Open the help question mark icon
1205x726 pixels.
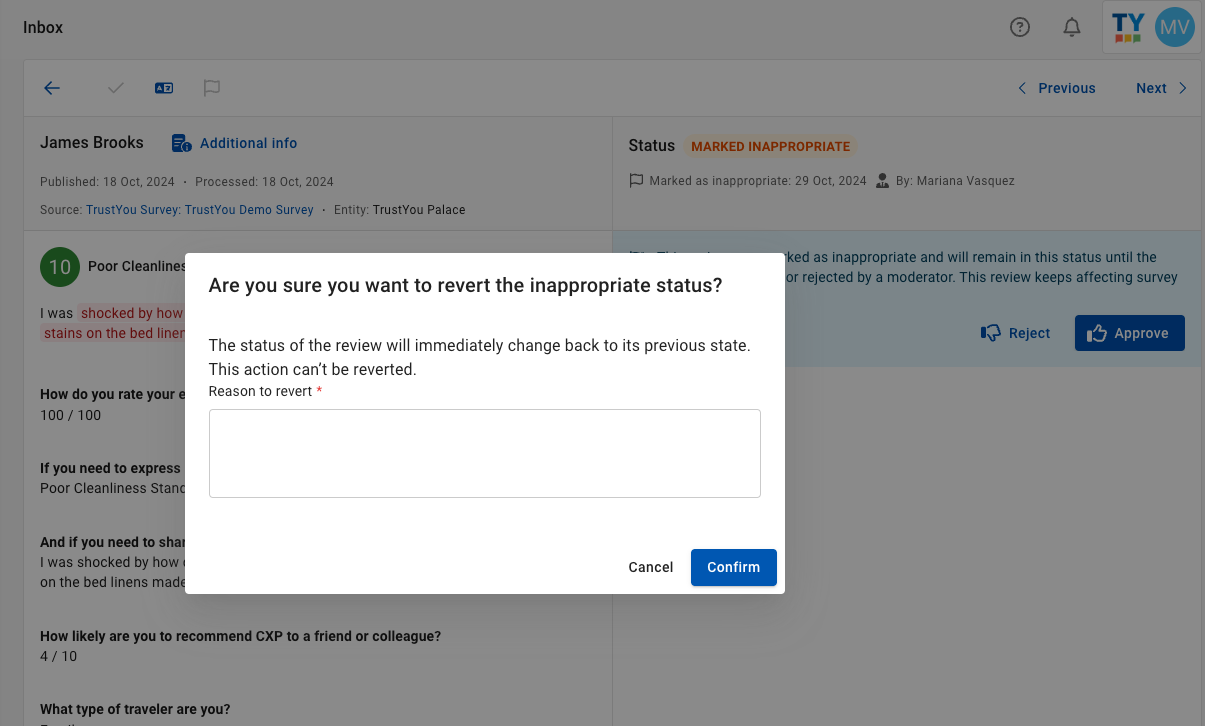coord(1020,27)
